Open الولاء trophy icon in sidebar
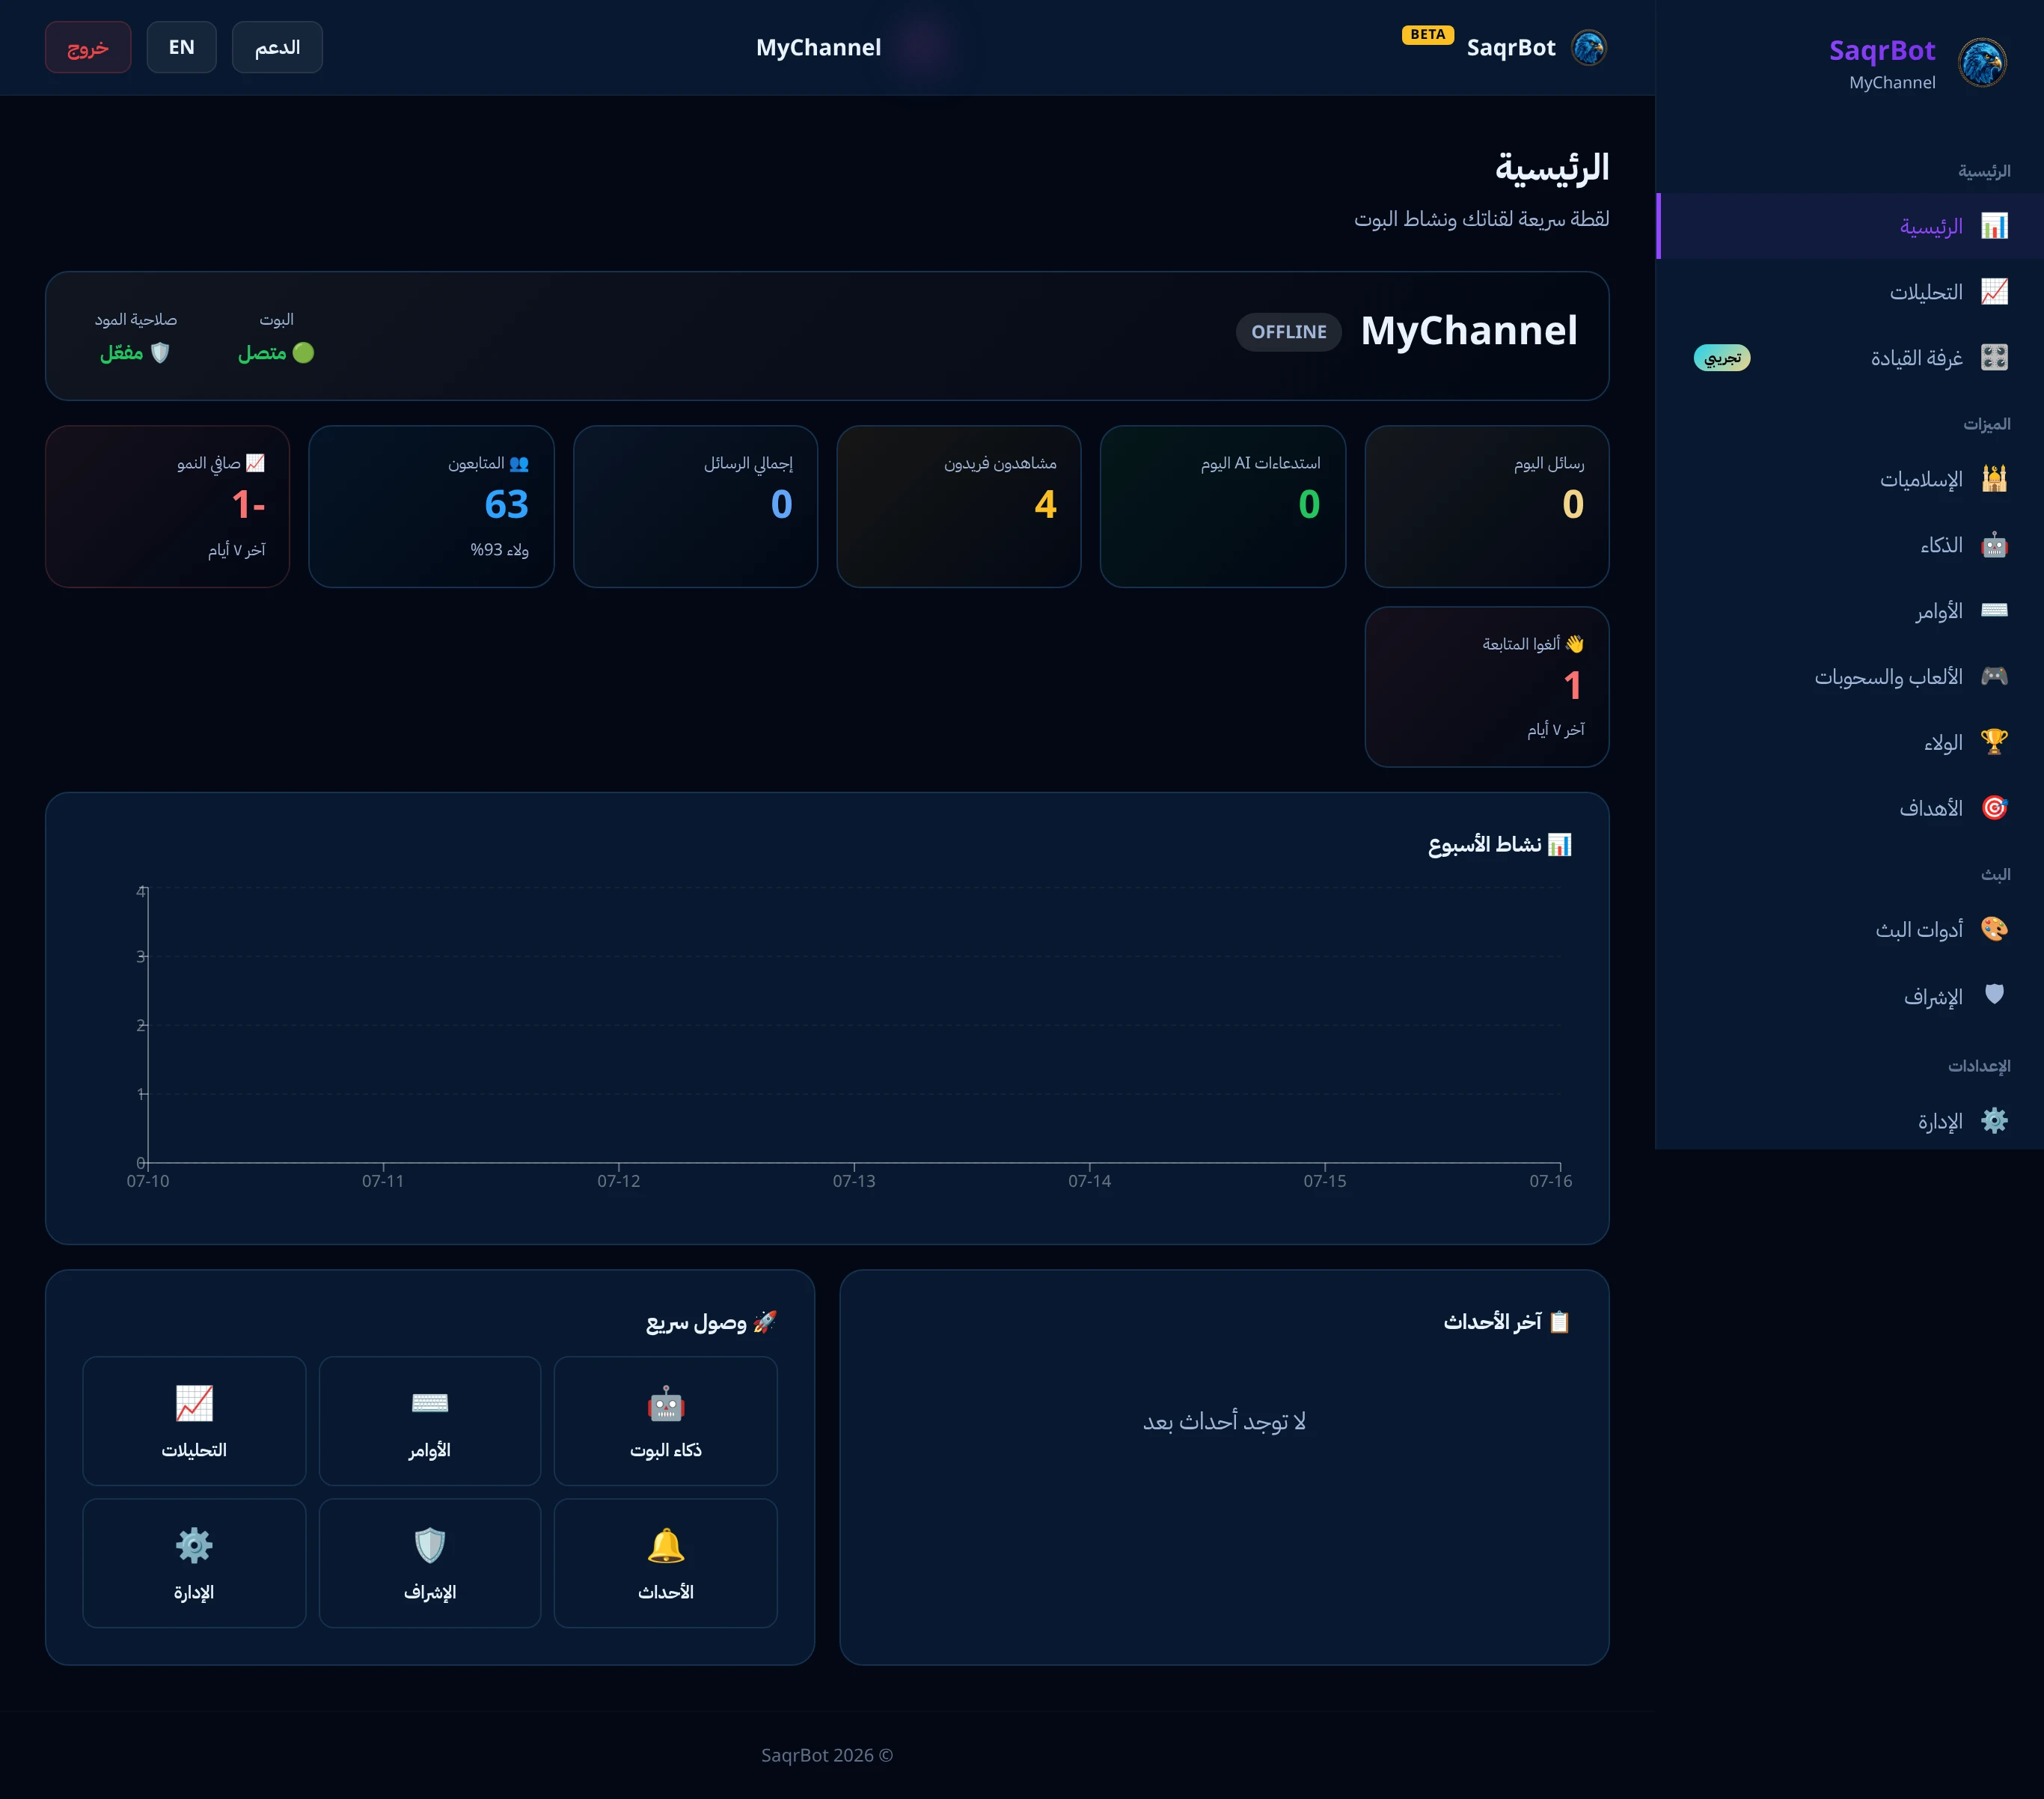2044x1799 pixels. [1994, 742]
